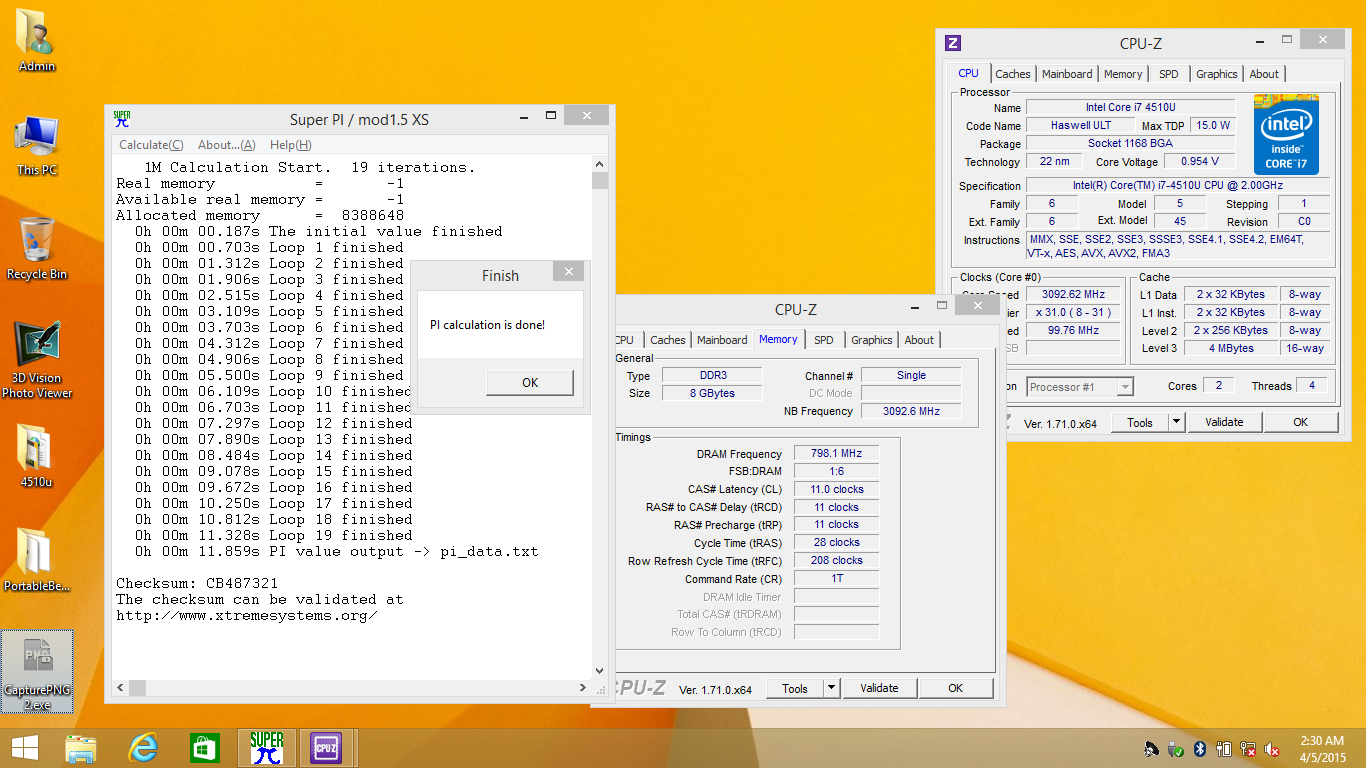Open the taskbar clock showing 2:30 AM
Viewport: 1366px width, 768px height.
click(x=1322, y=749)
